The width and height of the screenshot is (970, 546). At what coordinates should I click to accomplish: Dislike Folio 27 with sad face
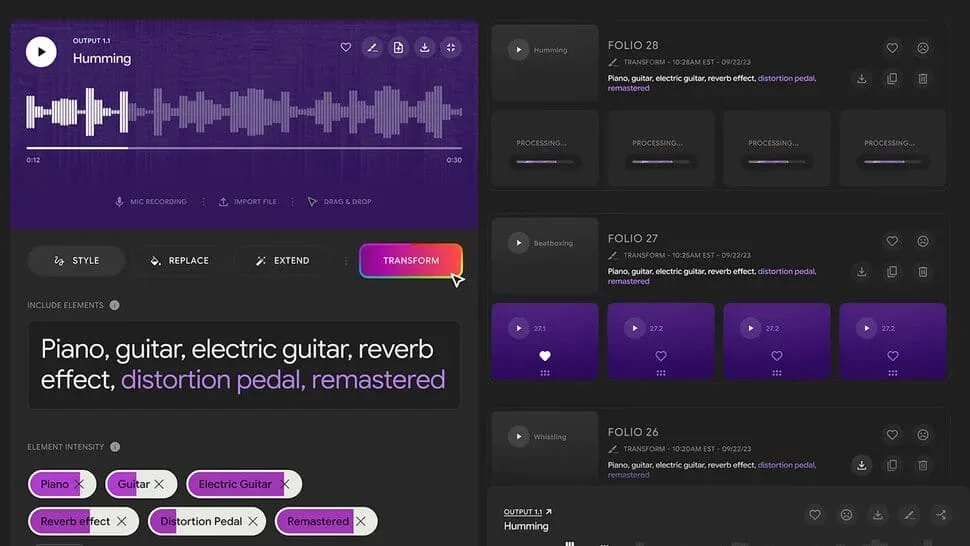pyautogui.click(x=922, y=241)
